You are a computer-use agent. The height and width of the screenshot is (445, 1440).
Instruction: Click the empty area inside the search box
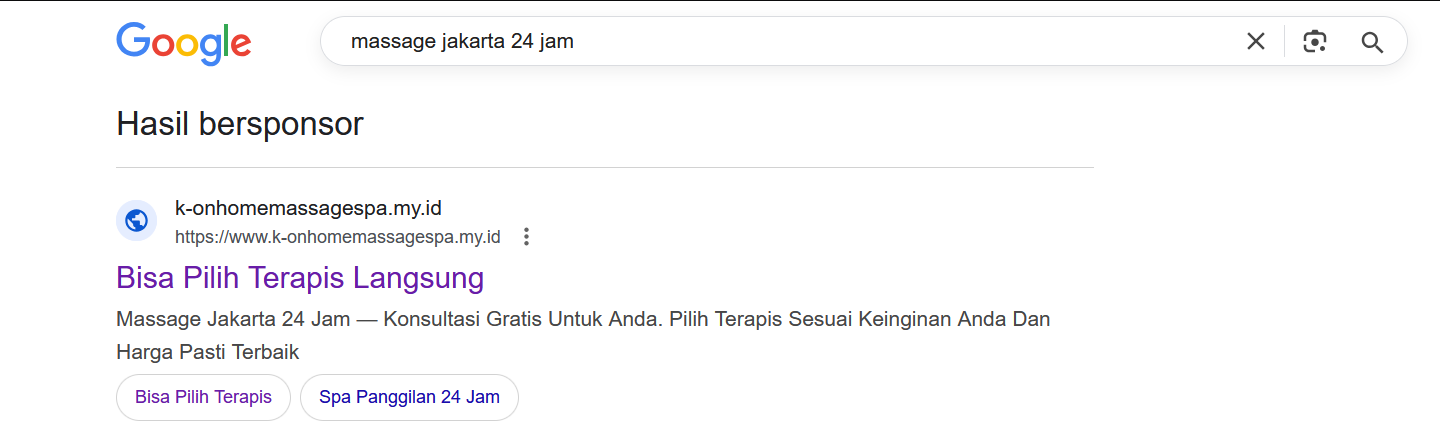tap(900, 42)
